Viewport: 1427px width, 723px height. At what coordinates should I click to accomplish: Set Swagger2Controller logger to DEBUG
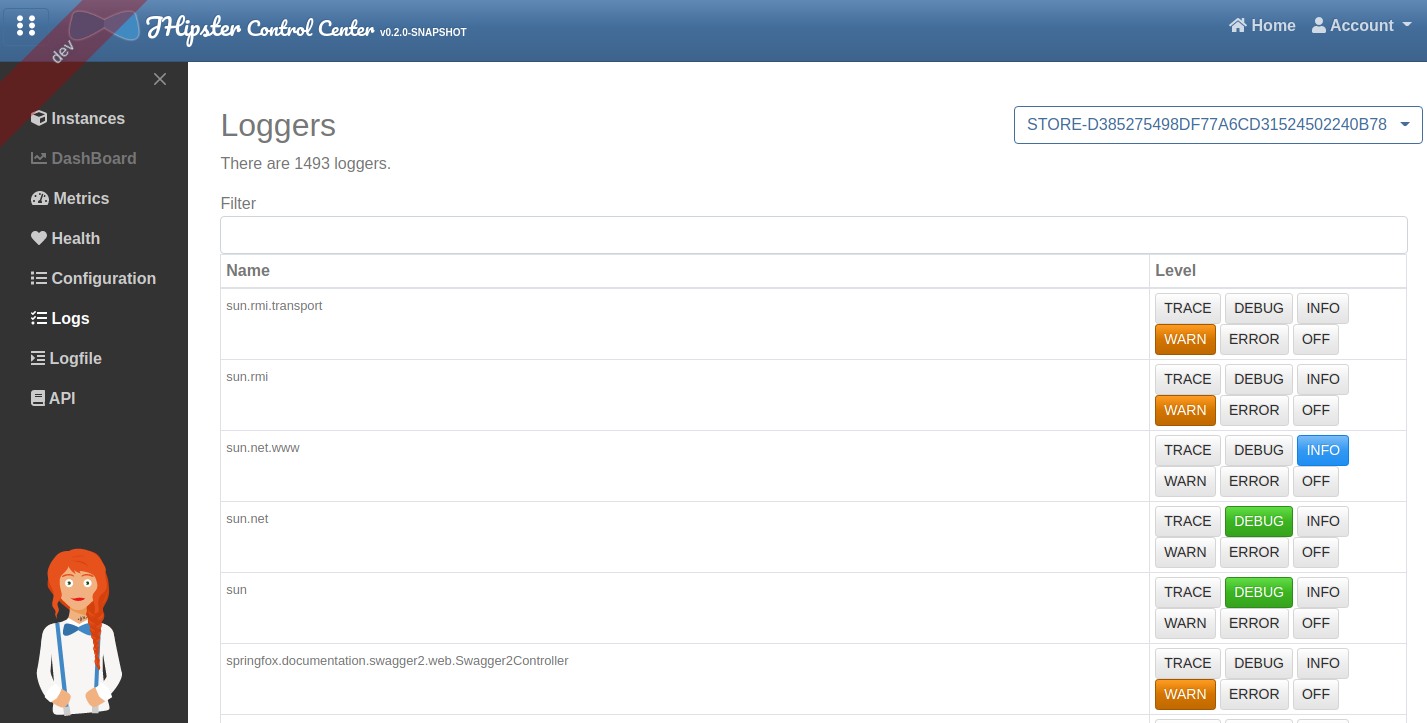1258,663
